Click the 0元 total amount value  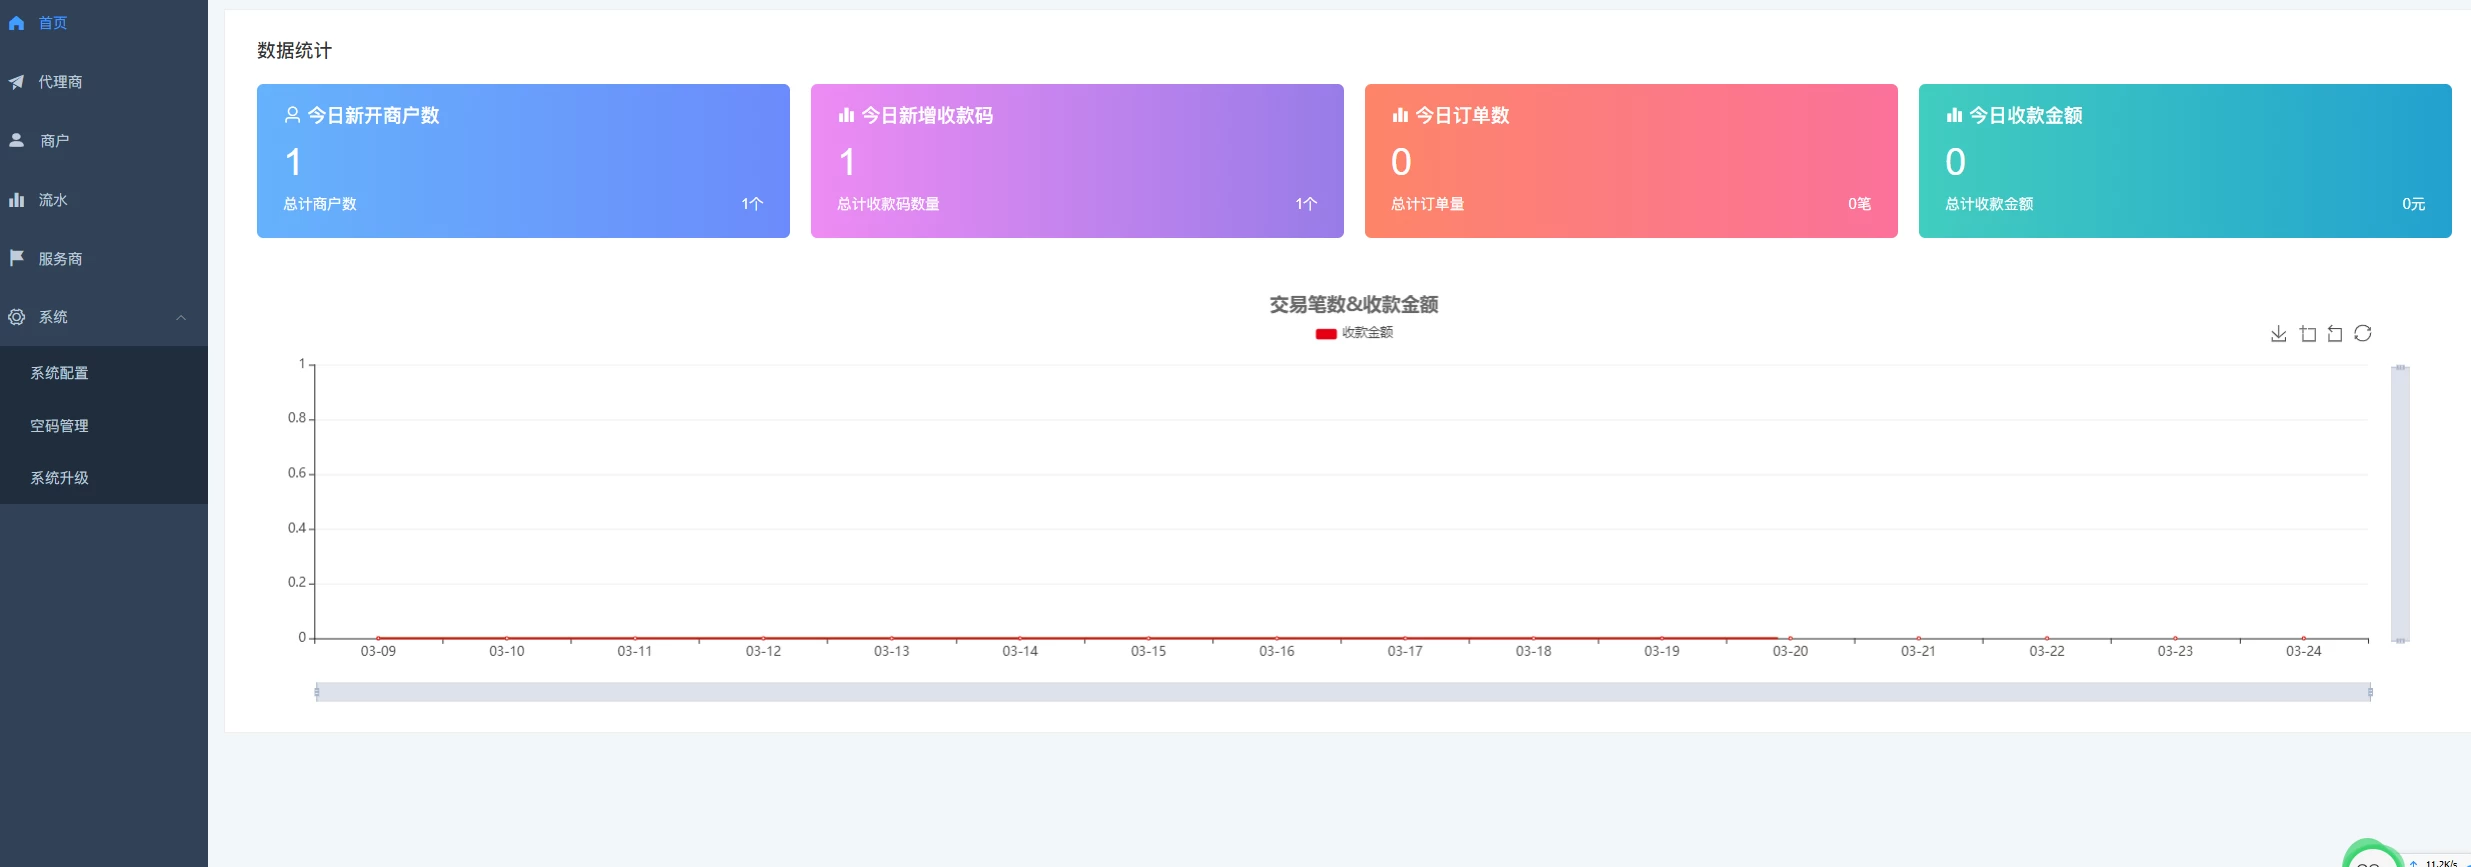(x=2413, y=204)
